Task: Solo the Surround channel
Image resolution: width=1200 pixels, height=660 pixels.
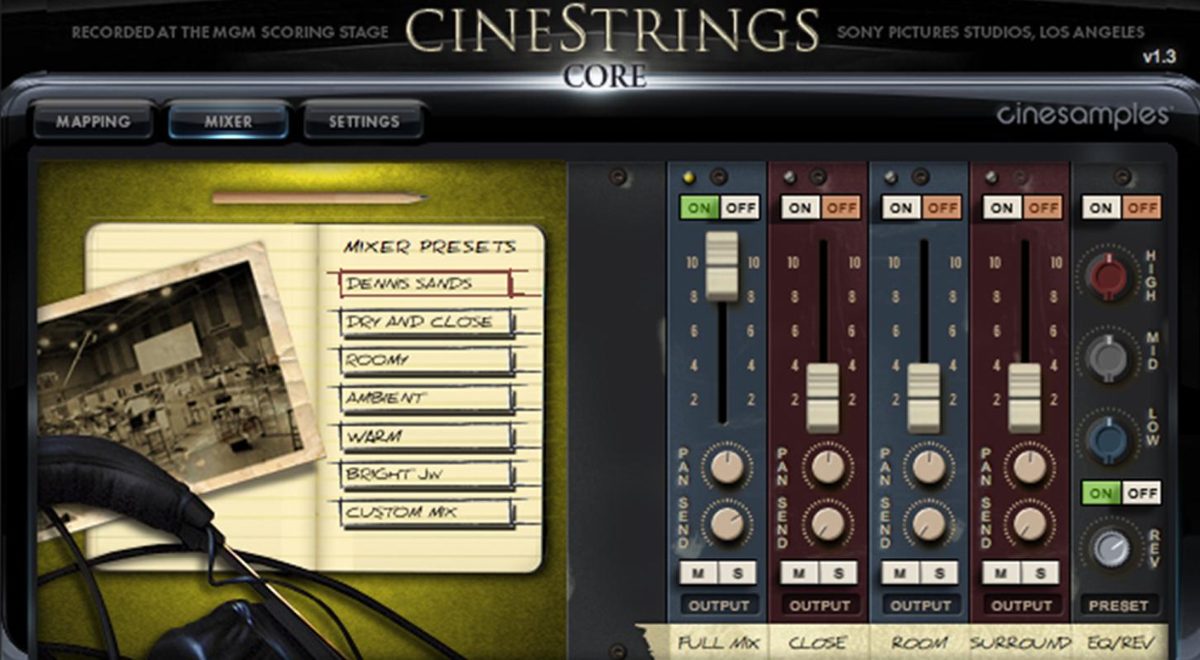Action: (1041, 573)
